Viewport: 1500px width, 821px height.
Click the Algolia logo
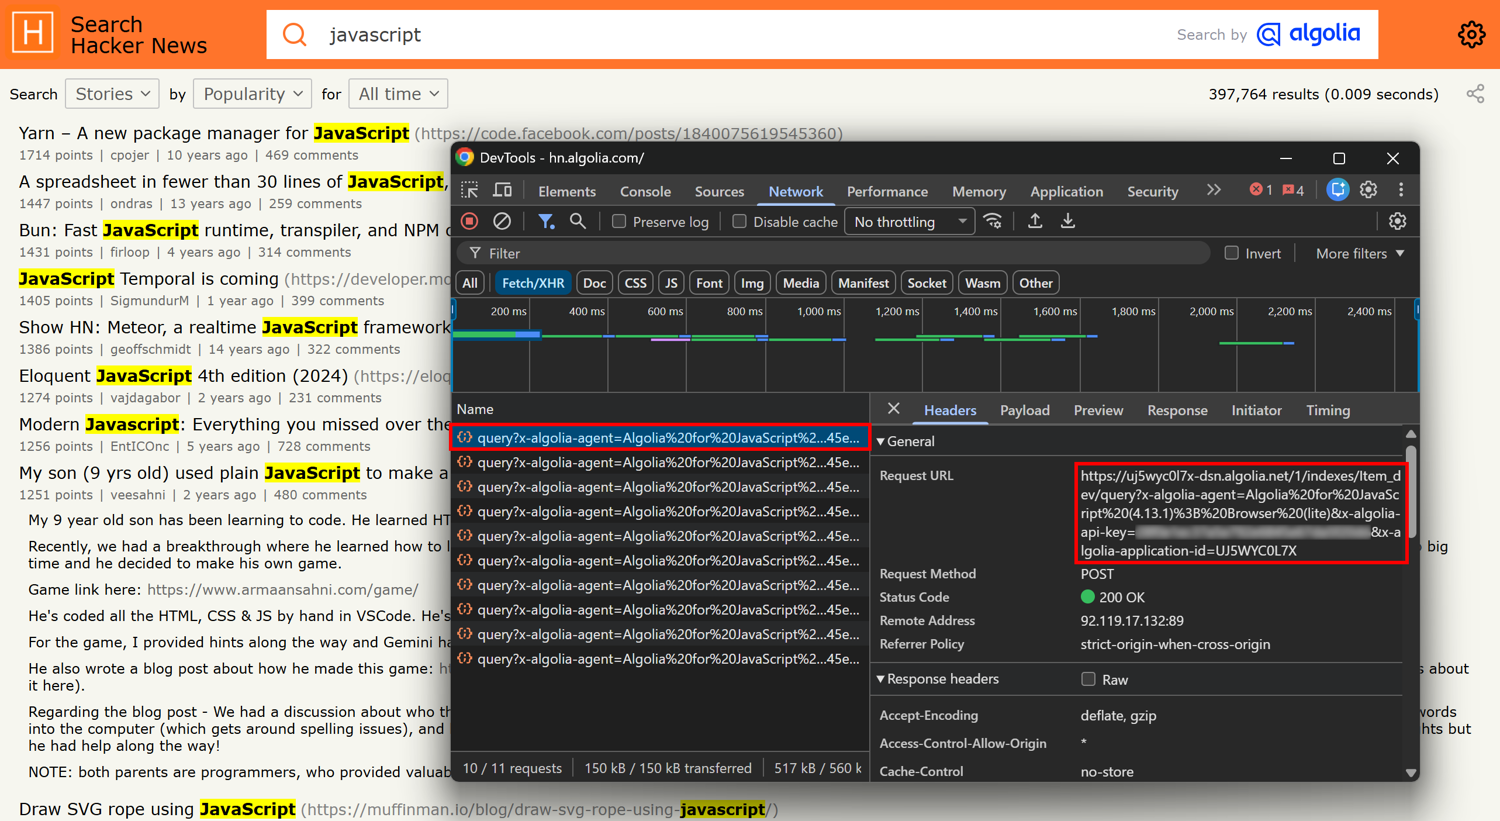point(1309,34)
